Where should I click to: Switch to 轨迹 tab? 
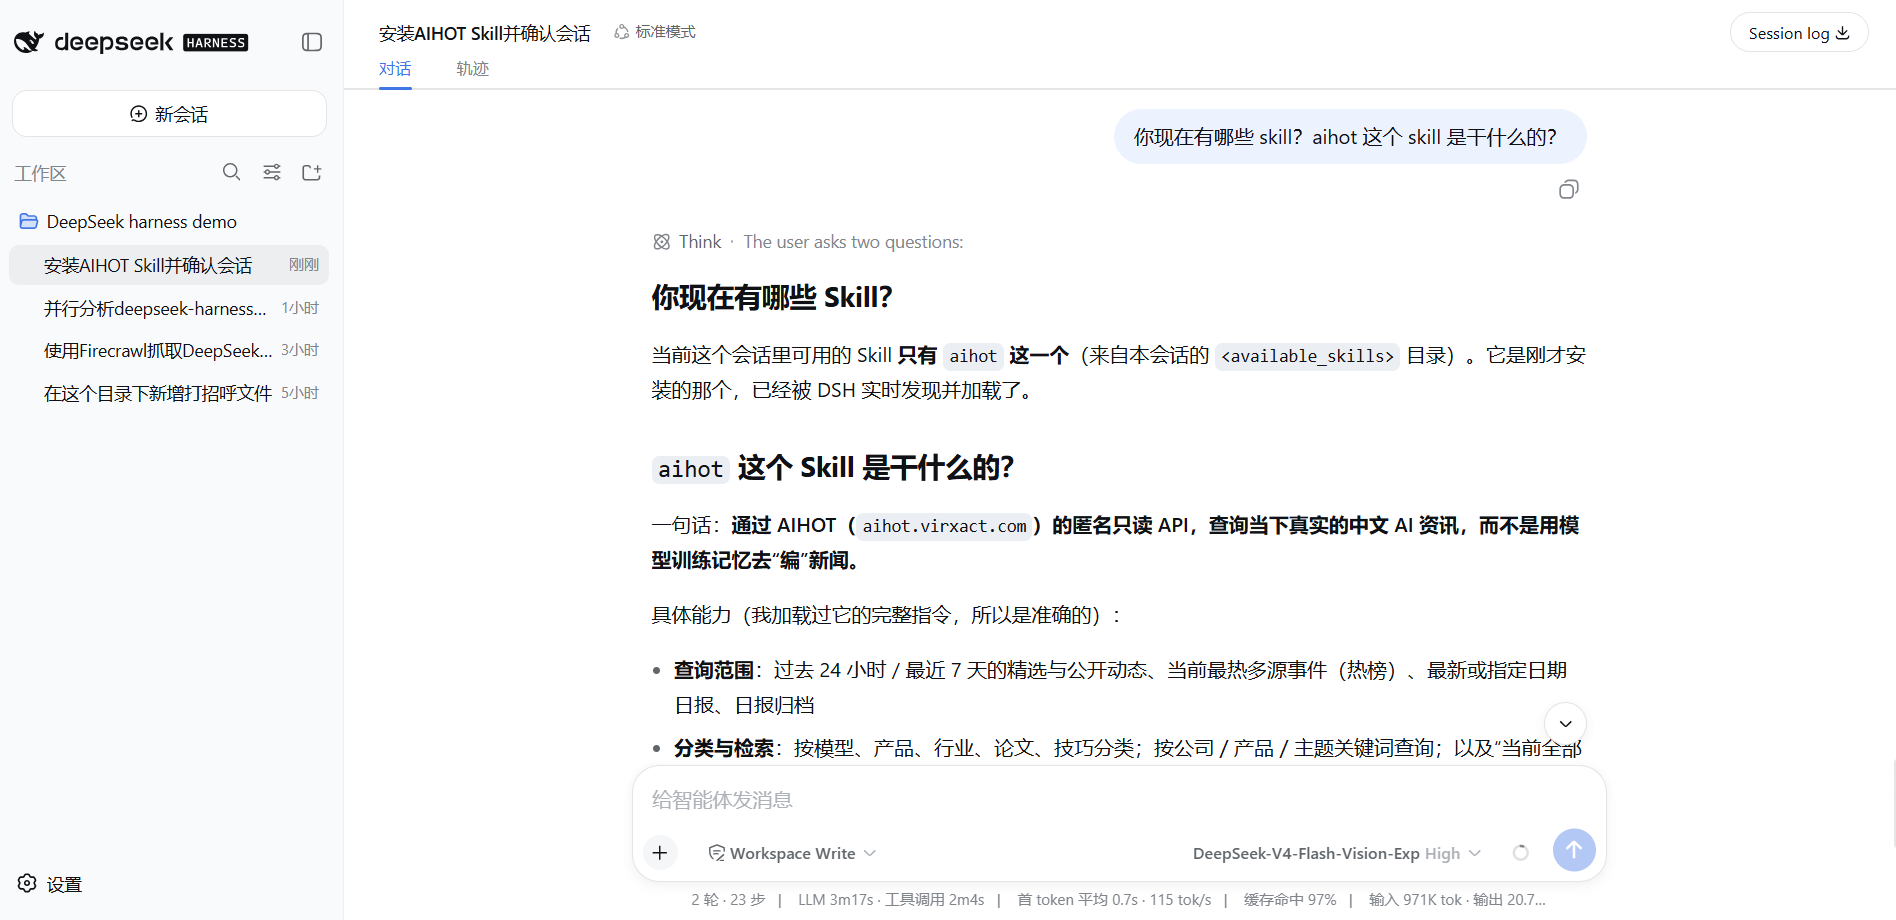[472, 69]
